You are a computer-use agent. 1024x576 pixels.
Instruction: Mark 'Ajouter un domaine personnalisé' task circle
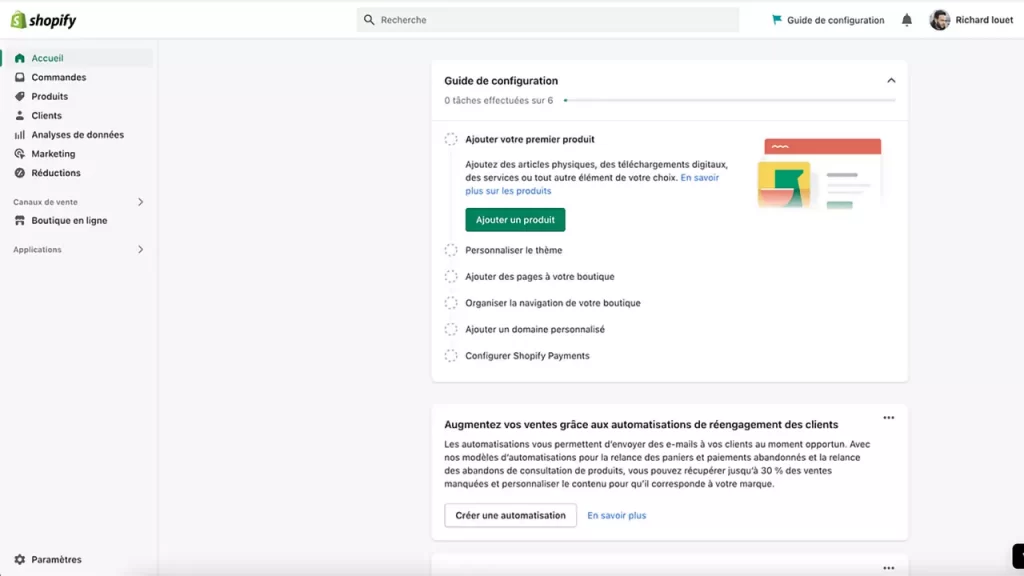(451, 329)
